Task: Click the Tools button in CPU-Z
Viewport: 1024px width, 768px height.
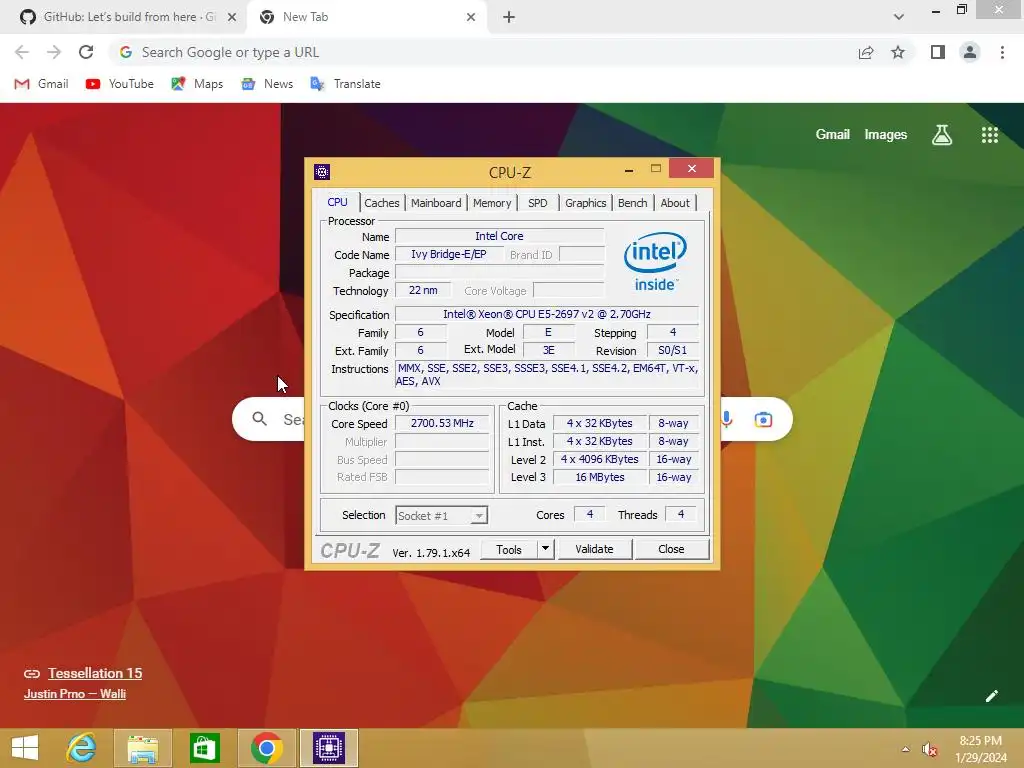Action: (x=509, y=549)
